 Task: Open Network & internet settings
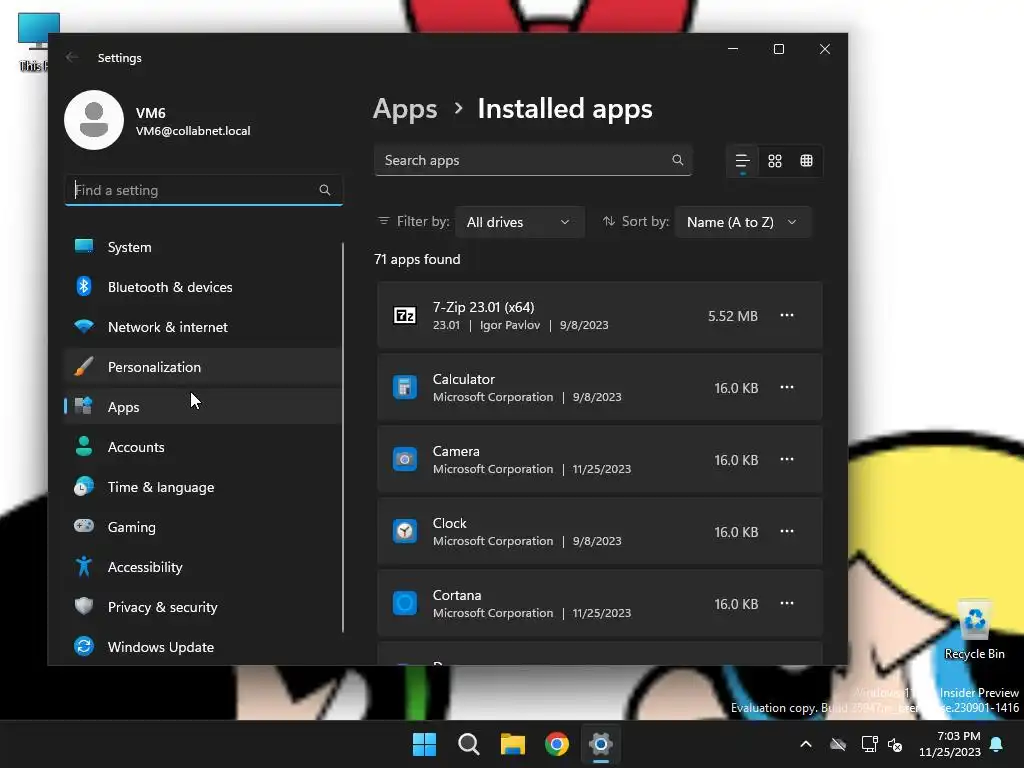203,327
